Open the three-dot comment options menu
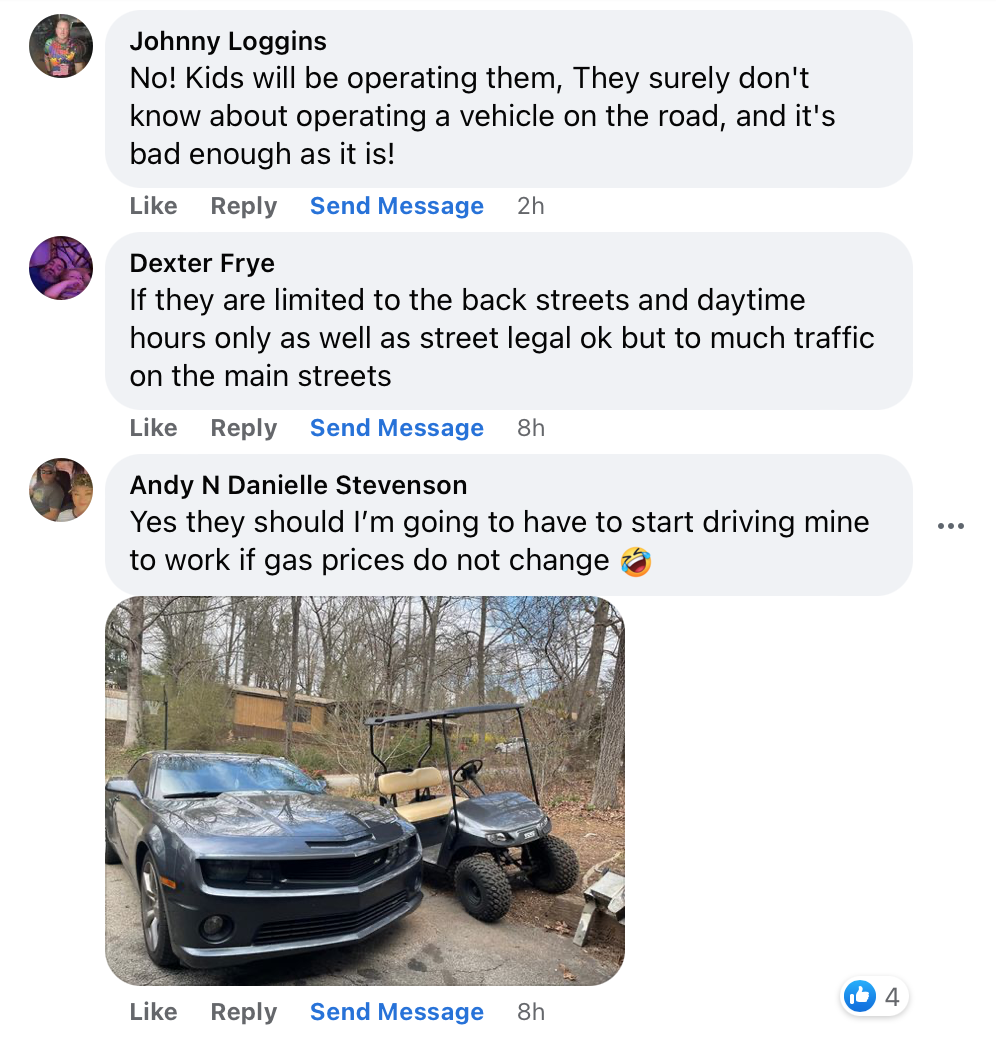The height and width of the screenshot is (1038, 996). [x=951, y=526]
